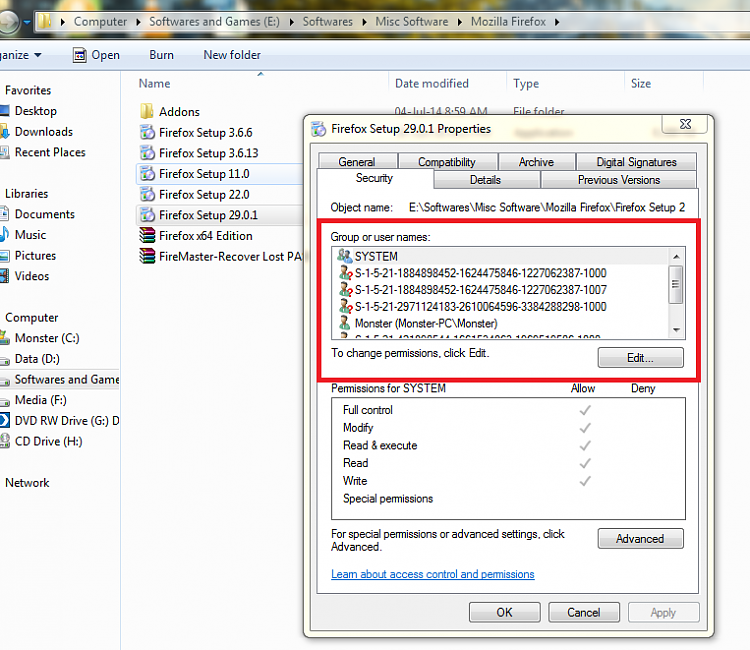Image resolution: width=750 pixels, height=650 pixels.
Task: Click the Downloads favorites icon
Action: point(4,132)
